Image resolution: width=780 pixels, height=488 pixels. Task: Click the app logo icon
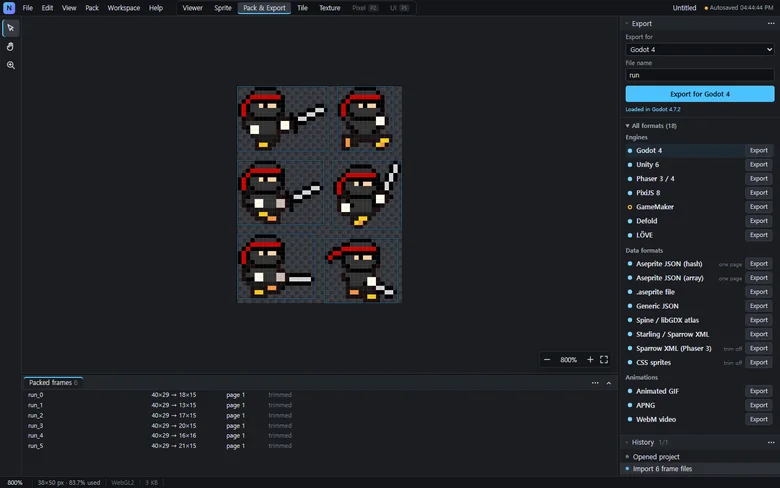[9, 8]
